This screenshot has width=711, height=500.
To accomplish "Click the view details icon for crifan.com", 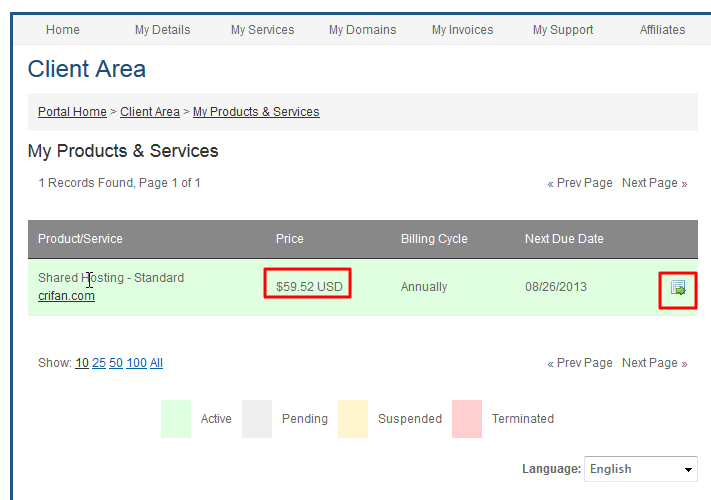I will coord(679,288).
